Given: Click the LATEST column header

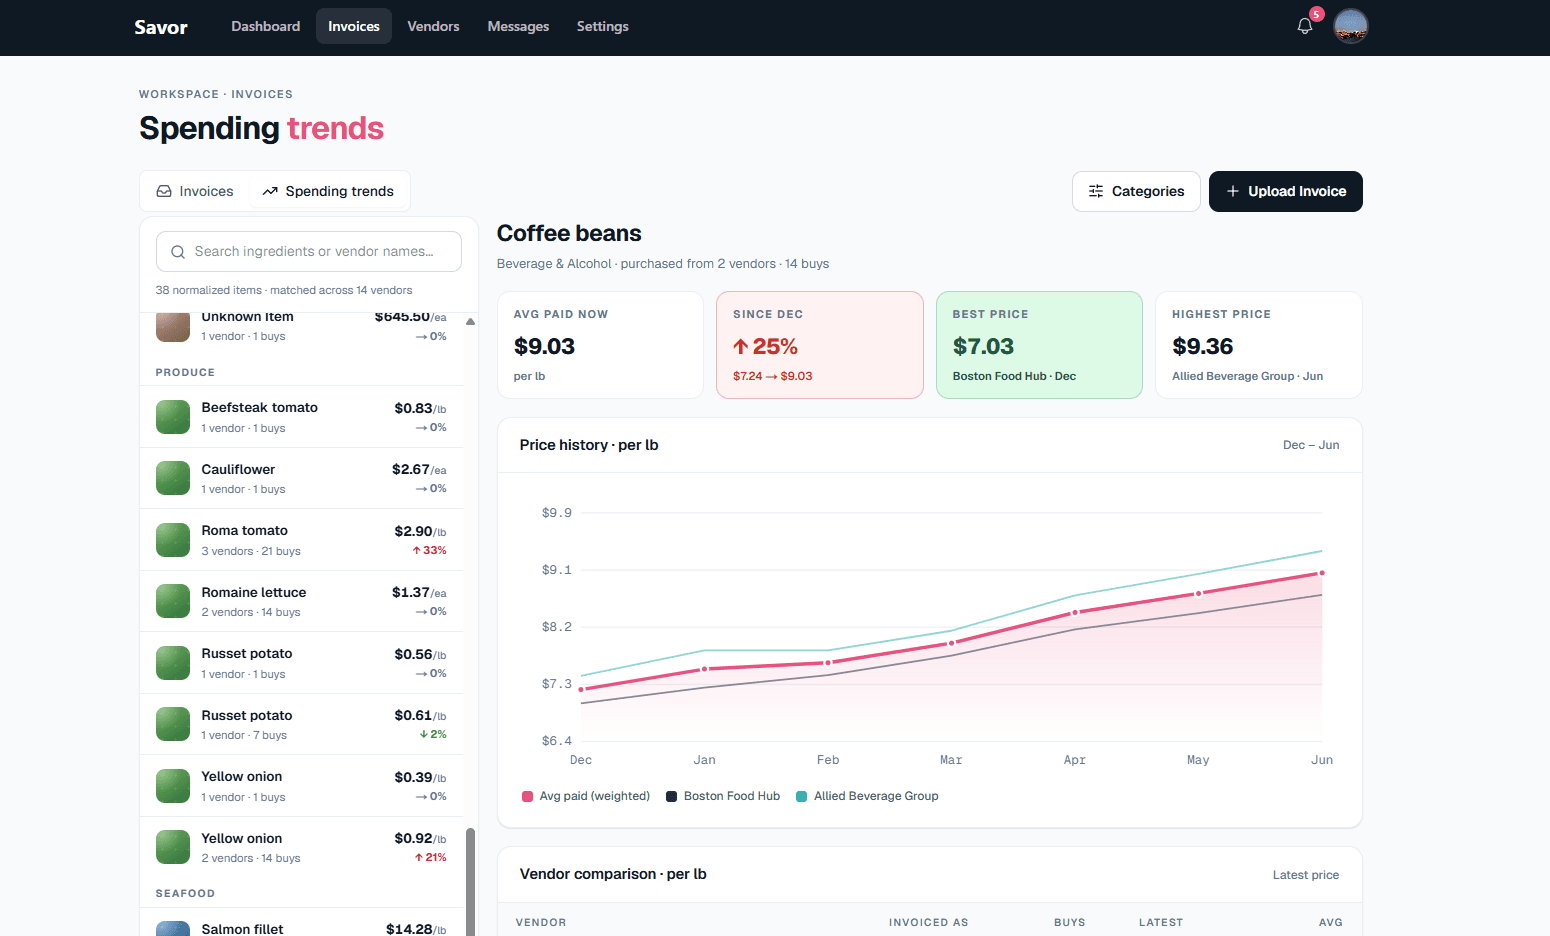Looking at the screenshot, I should (1161, 923).
